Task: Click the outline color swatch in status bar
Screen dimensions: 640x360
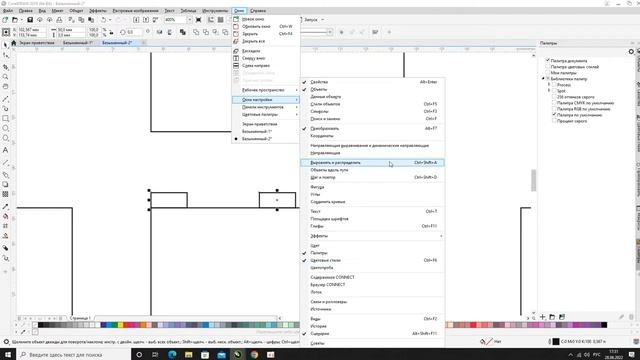Action: [556, 341]
